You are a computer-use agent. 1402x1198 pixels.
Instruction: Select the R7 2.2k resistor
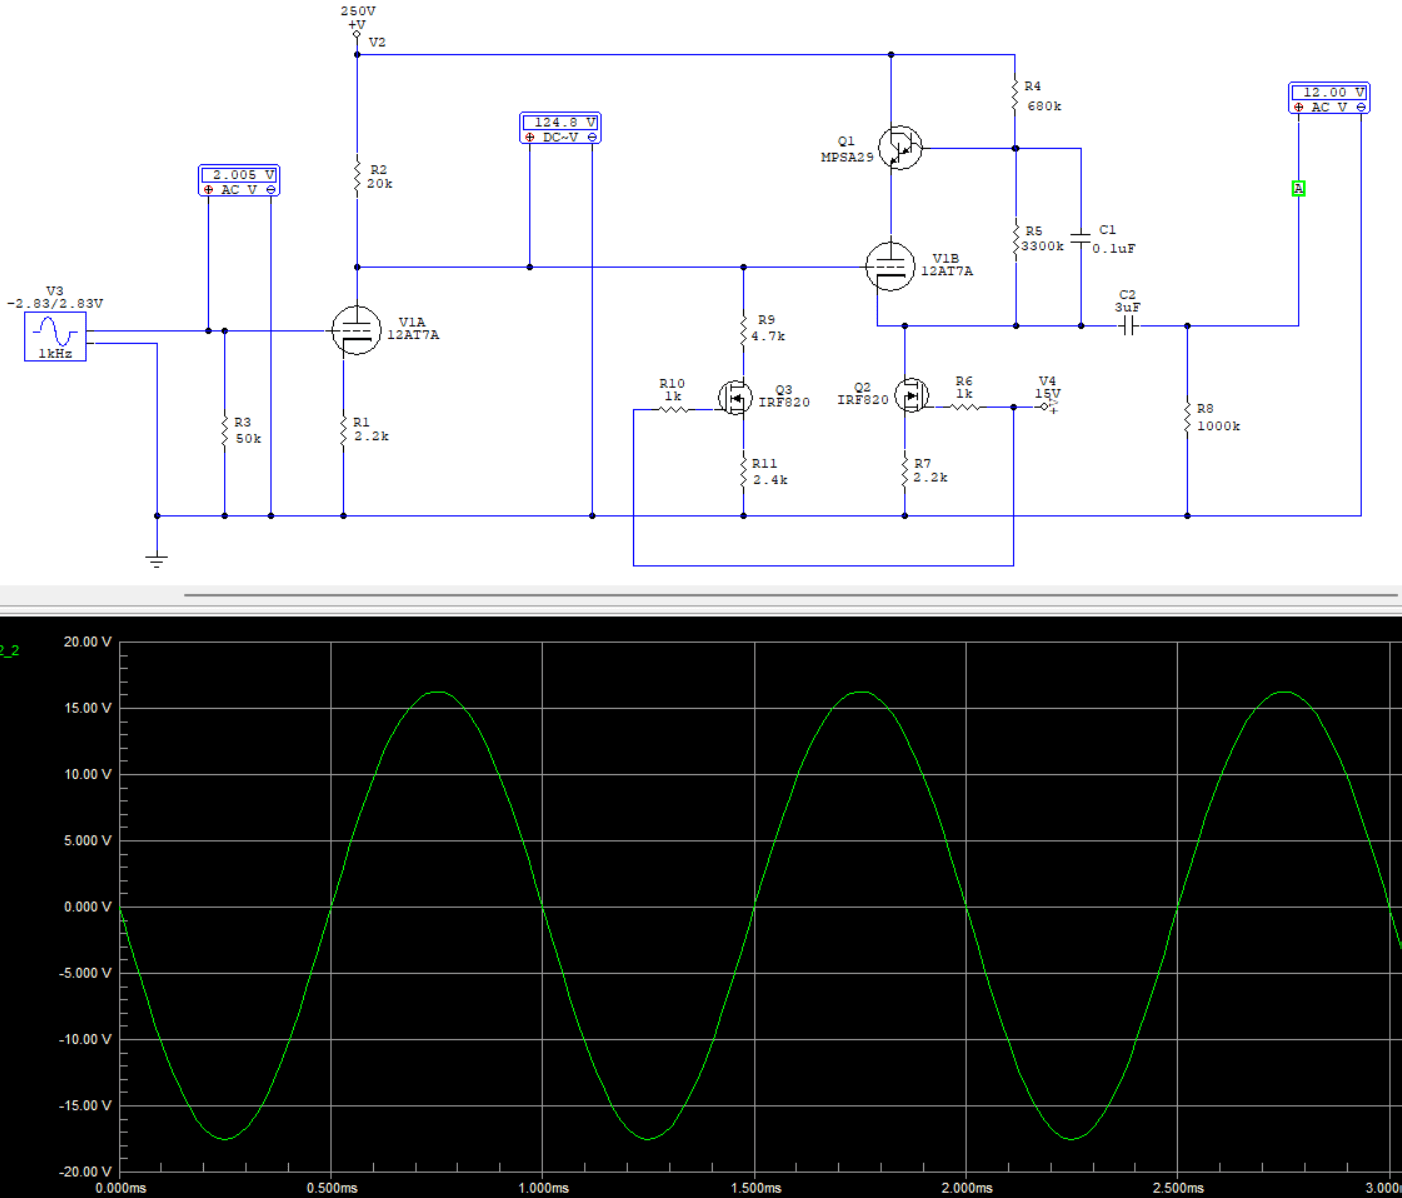(905, 471)
